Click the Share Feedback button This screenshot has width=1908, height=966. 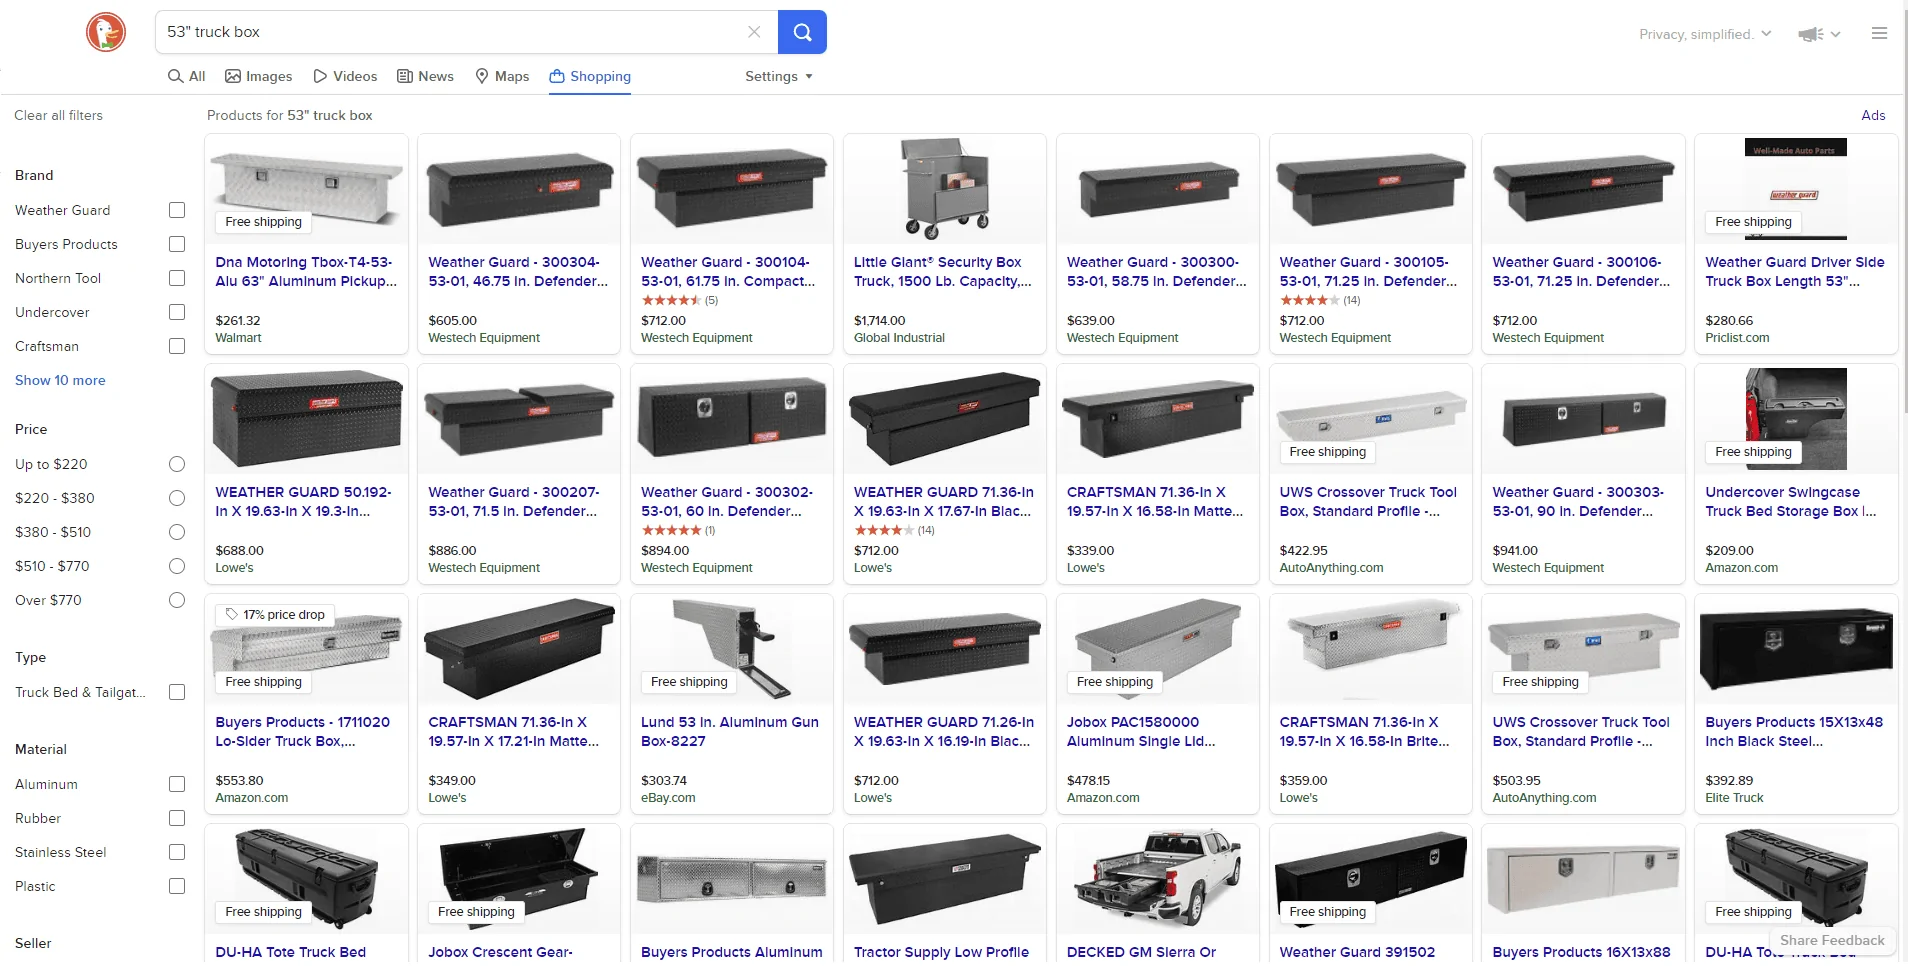pyautogui.click(x=1832, y=940)
